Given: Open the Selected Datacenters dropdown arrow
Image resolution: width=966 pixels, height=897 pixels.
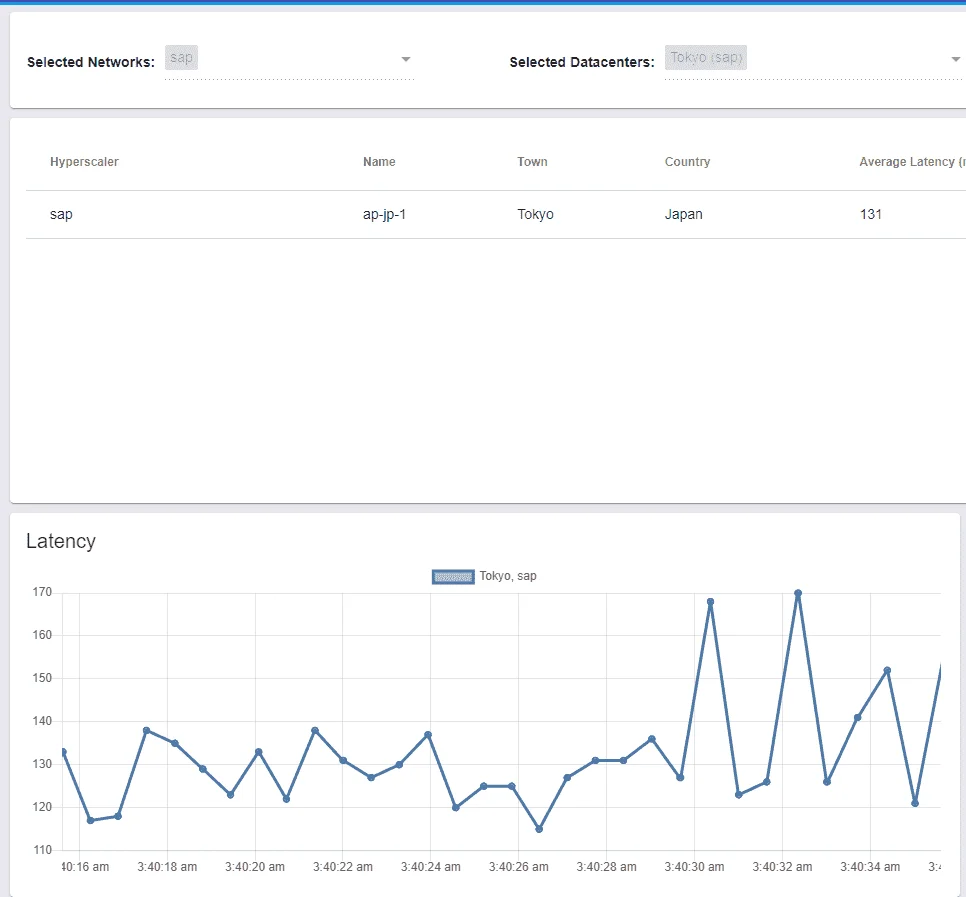Looking at the screenshot, I should tap(955, 59).
